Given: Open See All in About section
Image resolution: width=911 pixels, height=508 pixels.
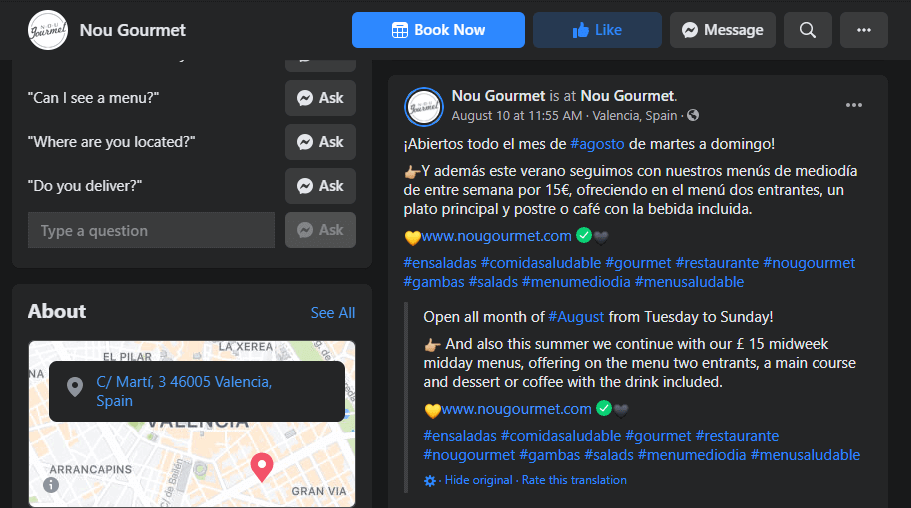Looking at the screenshot, I should click(332, 313).
